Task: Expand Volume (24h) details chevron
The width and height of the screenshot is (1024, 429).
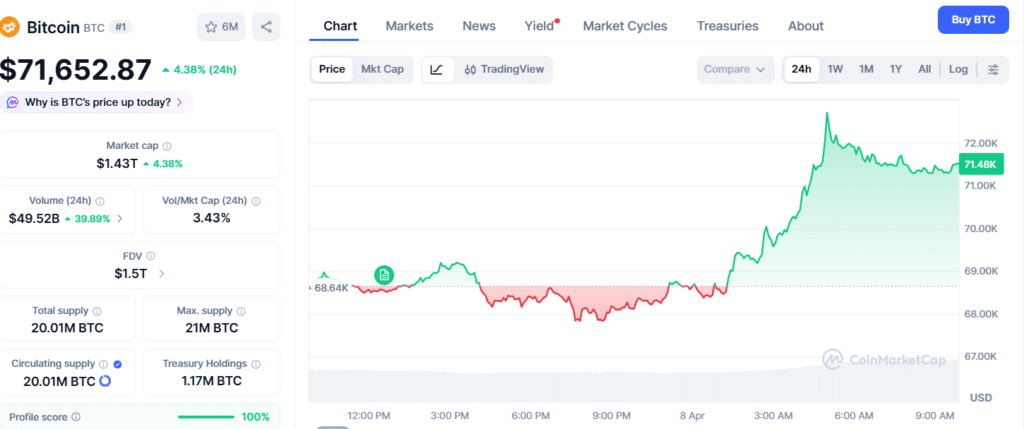Action: pyautogui.click(x=120, y=219)
